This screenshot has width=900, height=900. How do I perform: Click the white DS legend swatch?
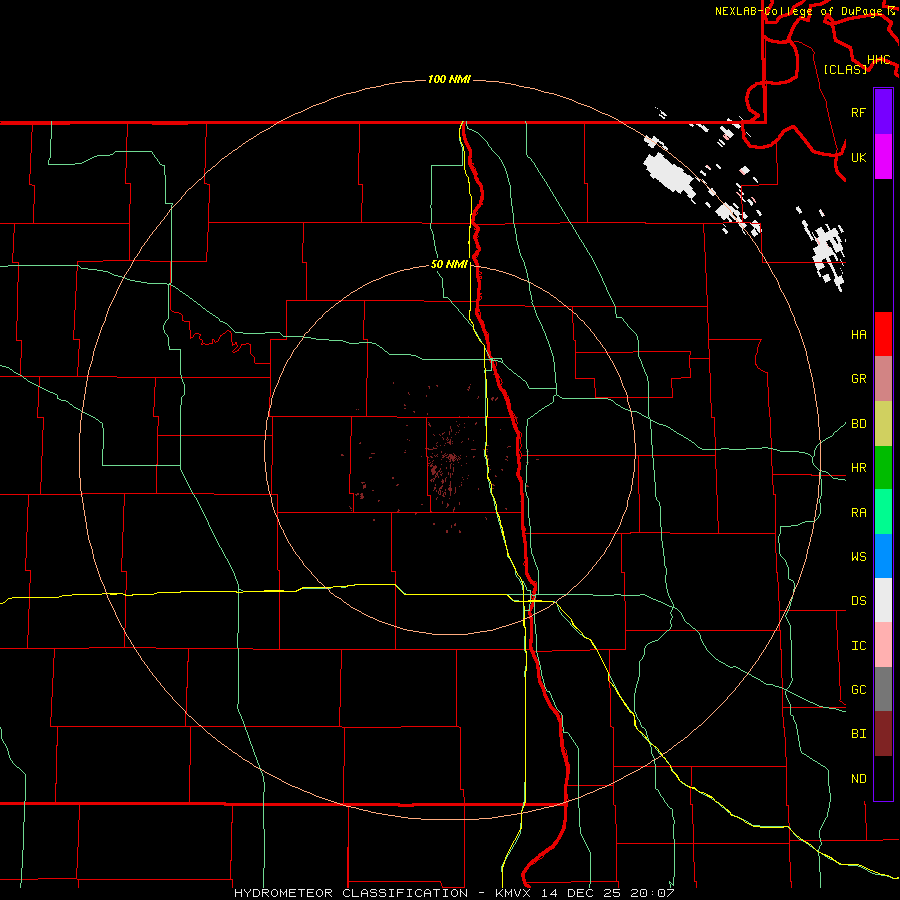[883, 600]
